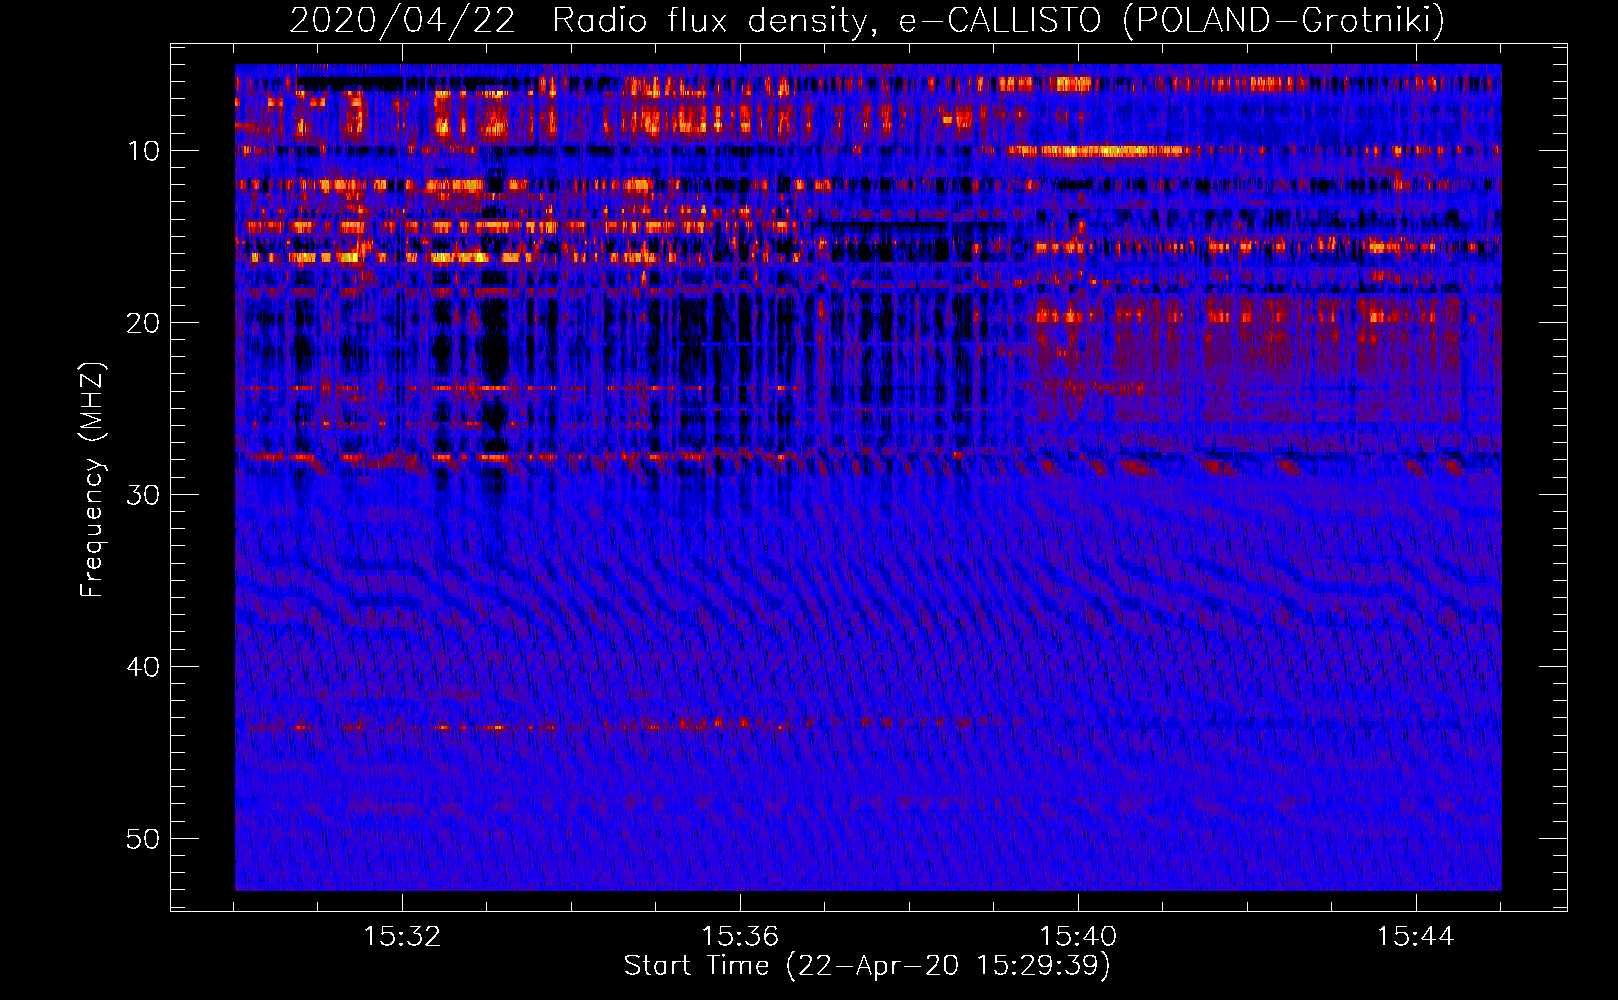Viewport: 1618px width, 1000px height.
Task: Click the 15:36 time tick label
Action: 740,936
